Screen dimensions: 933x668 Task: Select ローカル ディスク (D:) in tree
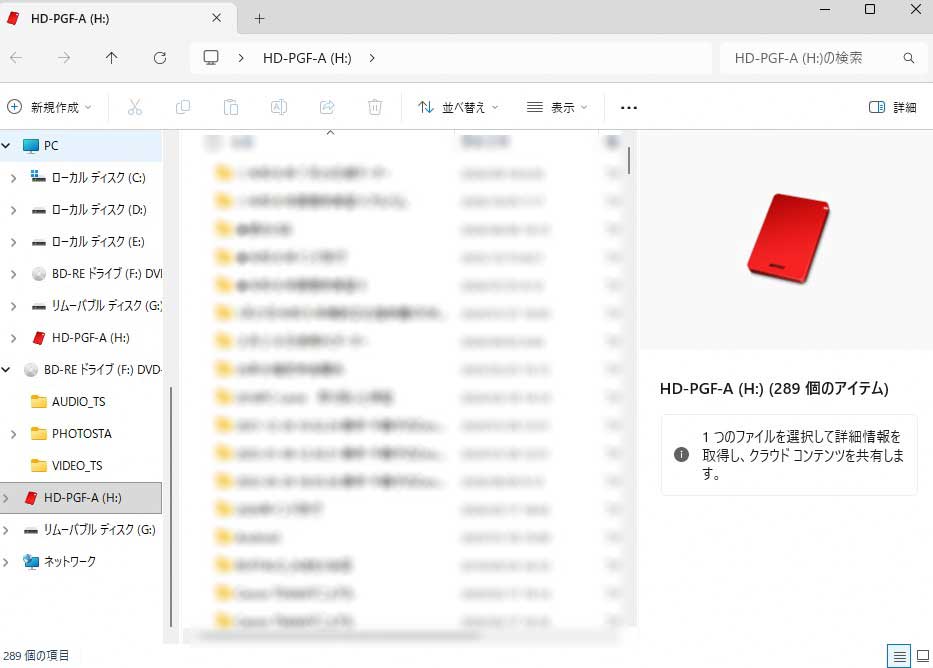(x=99, y=209)
